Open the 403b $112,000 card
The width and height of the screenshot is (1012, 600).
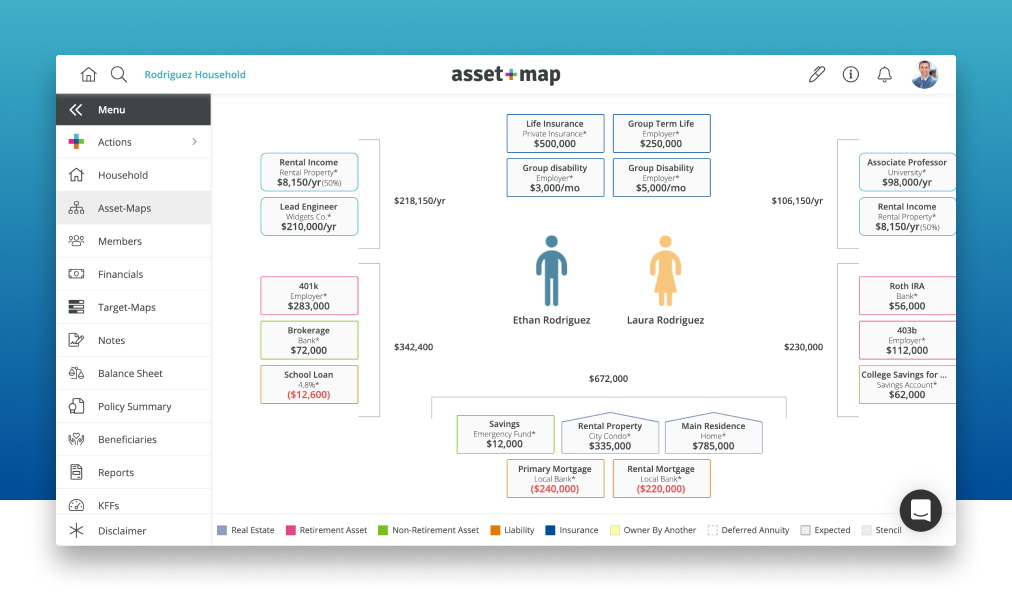[x=907, y=340]
